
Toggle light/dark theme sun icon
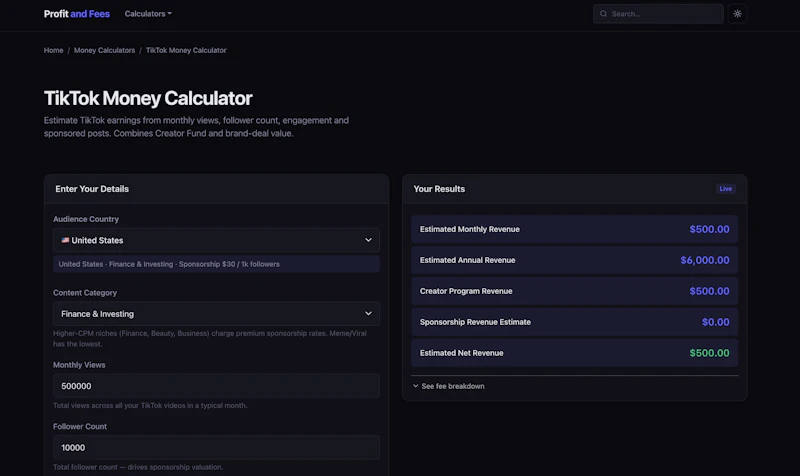(737, 14)
